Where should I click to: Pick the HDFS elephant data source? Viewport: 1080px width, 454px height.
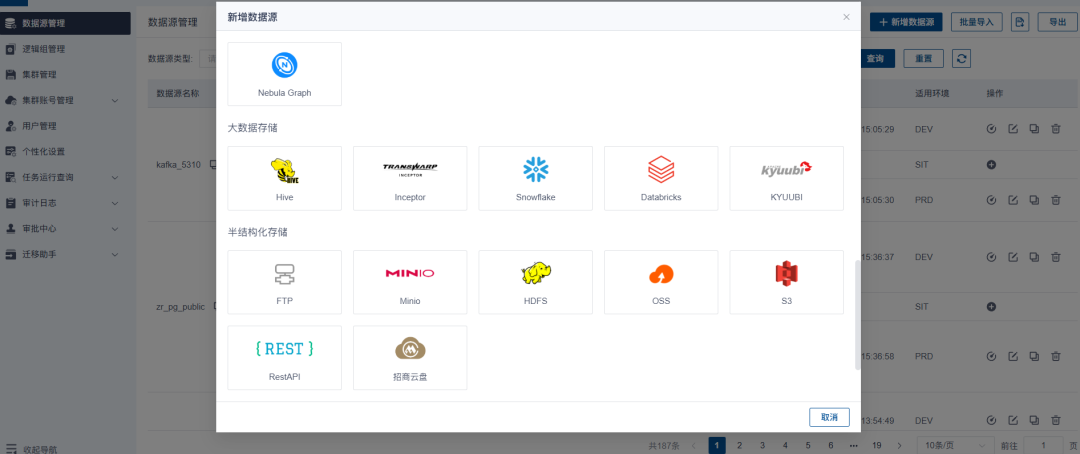[x=535, y=282]
